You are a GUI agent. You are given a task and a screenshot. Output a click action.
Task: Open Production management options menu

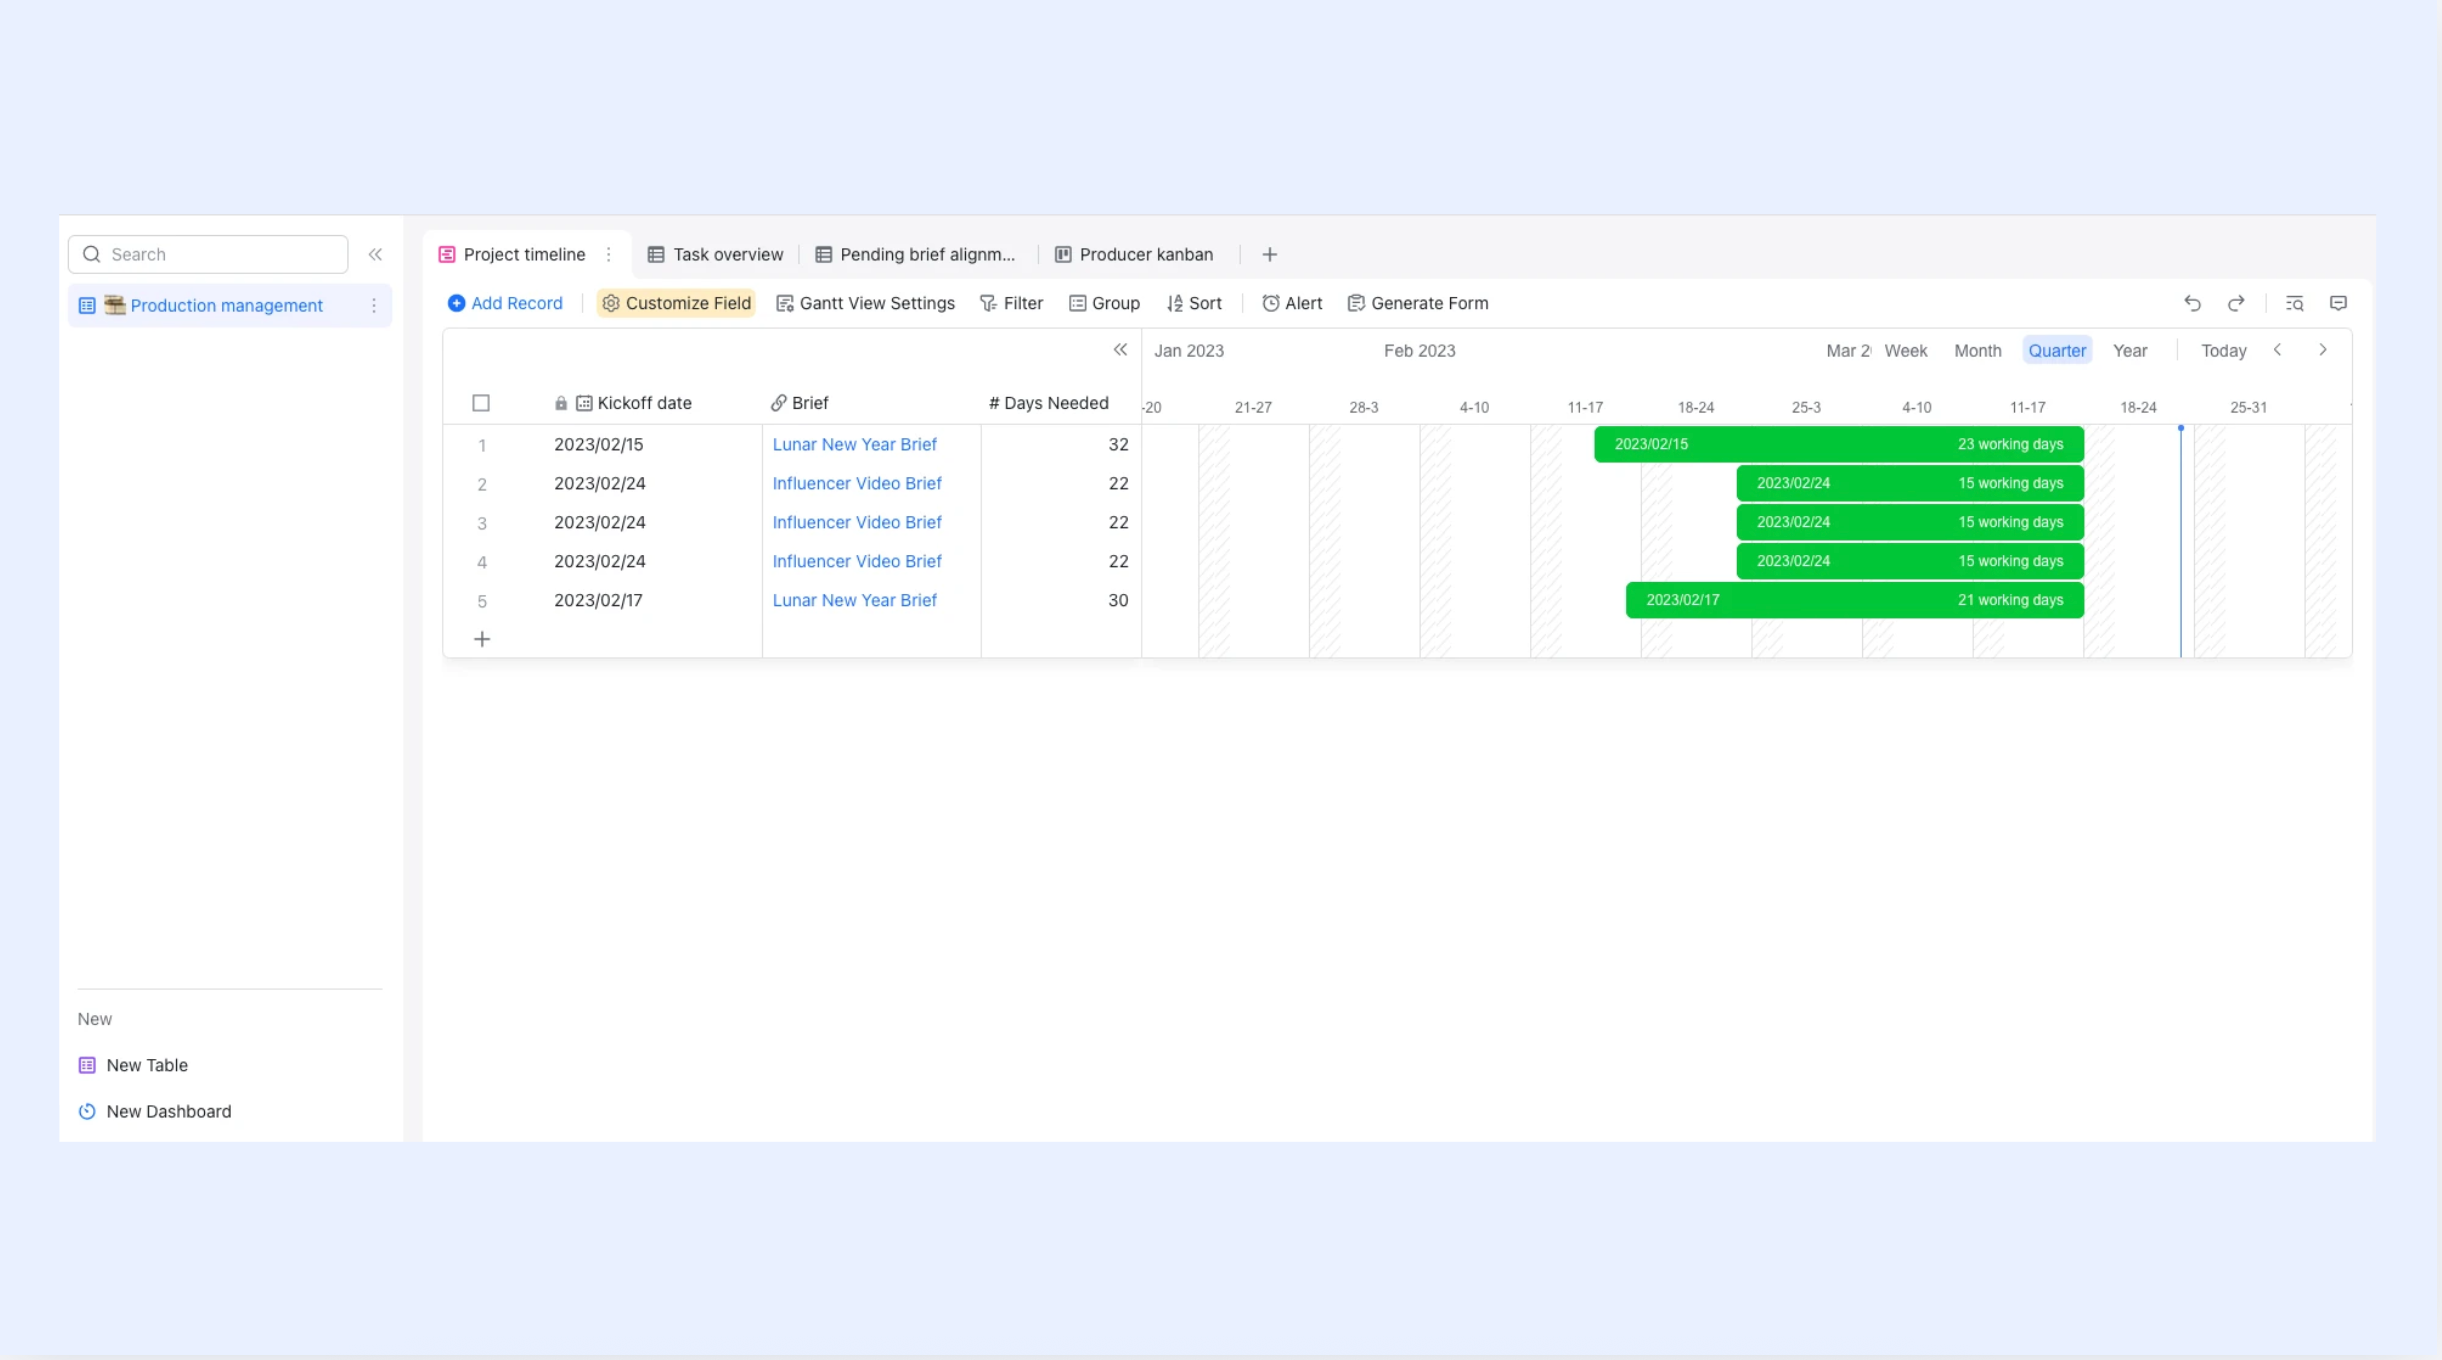pyautogui.click(x=374, y=305)
